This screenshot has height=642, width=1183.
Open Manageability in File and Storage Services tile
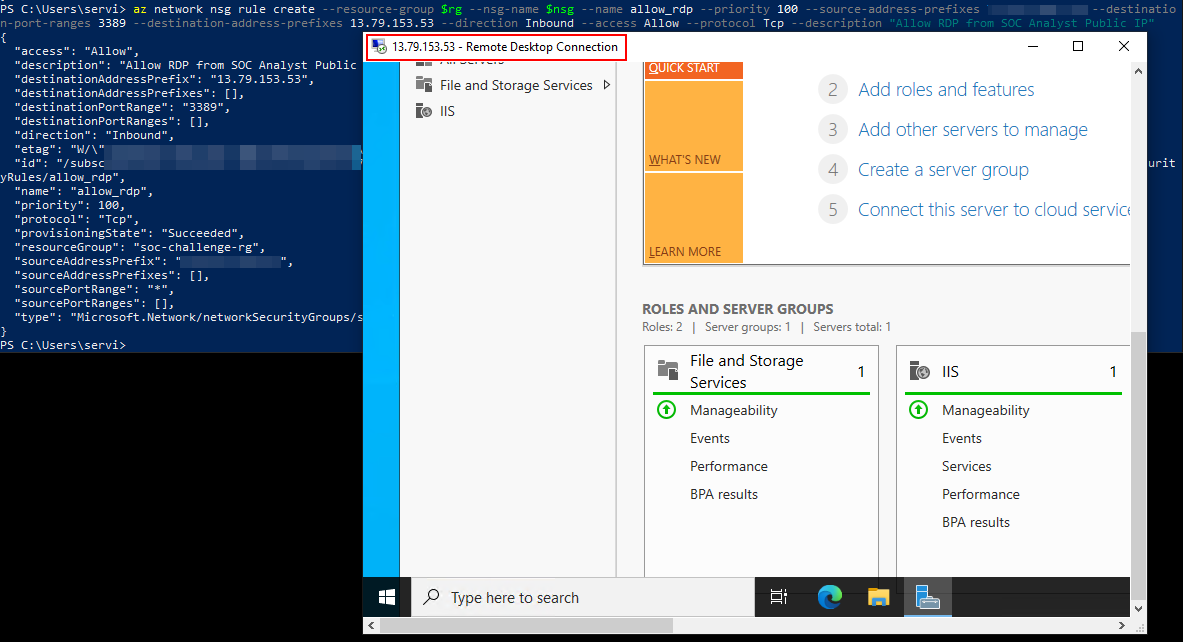(x=733, y=410)
